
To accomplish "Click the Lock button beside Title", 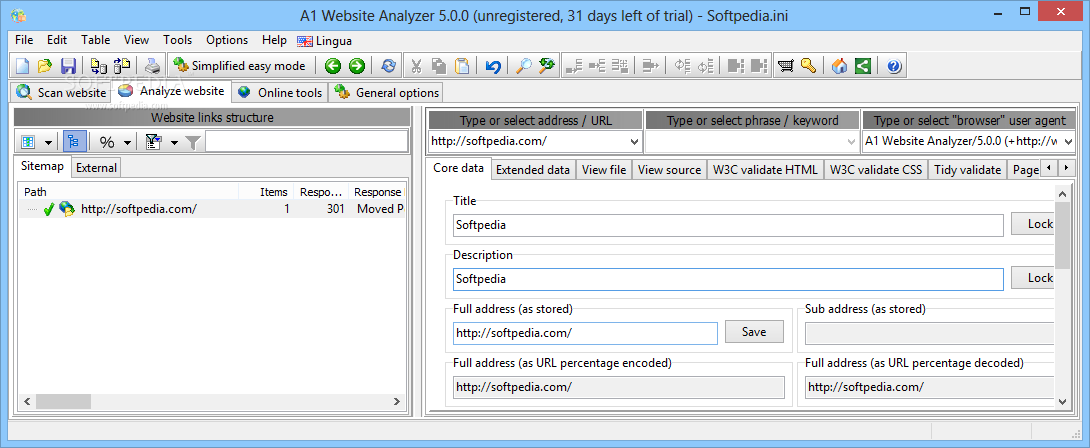I will pyautogui.click(x=1033, y=224).
